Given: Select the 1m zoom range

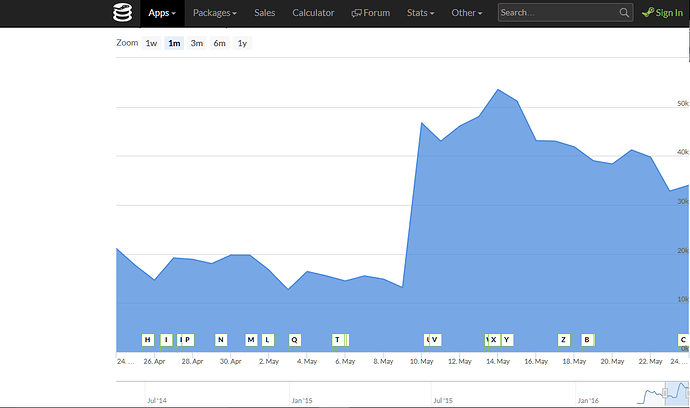Looking at the screenshot, I should (x=174, y=43).
